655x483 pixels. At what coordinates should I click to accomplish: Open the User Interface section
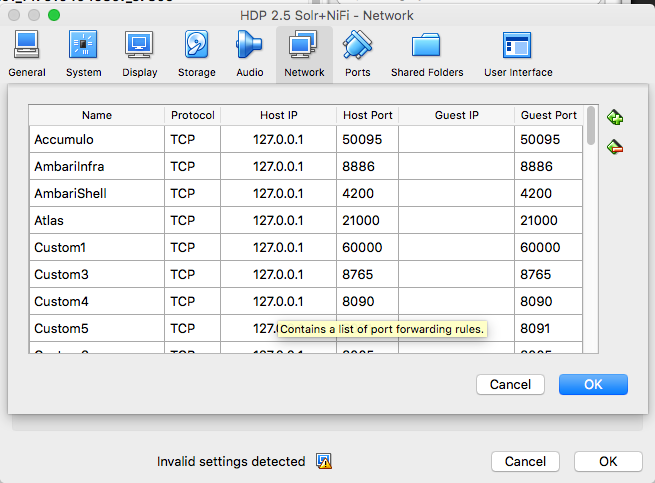tap(518, 54)
